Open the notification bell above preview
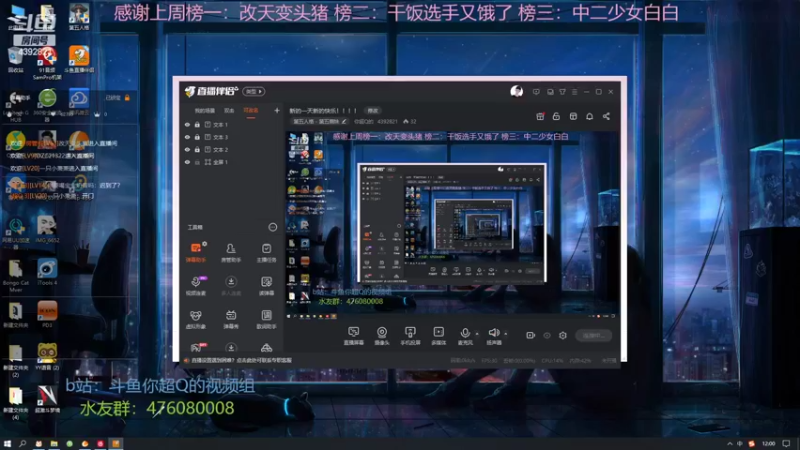800x450 pixels. click(589, 116)
